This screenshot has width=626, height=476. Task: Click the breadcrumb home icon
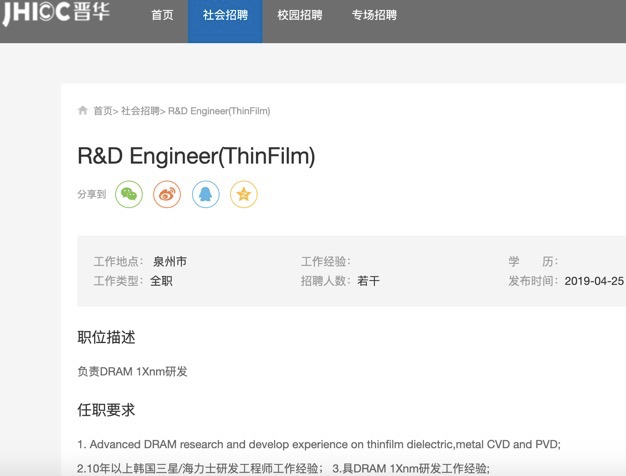click(83, 111)
